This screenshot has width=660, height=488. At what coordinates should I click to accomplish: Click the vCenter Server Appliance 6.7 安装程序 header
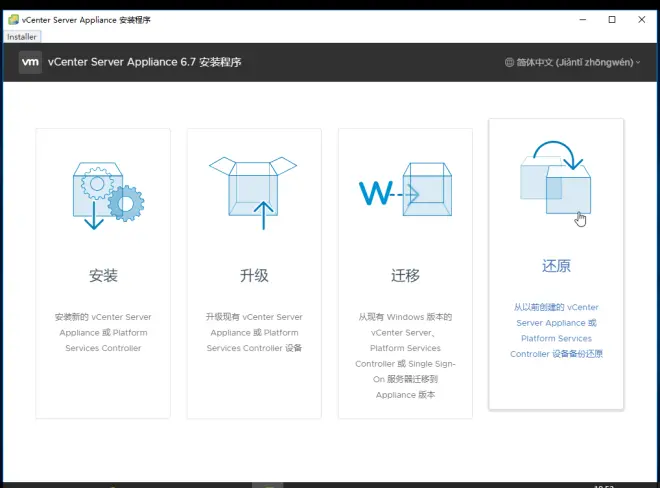coord(144,62)
